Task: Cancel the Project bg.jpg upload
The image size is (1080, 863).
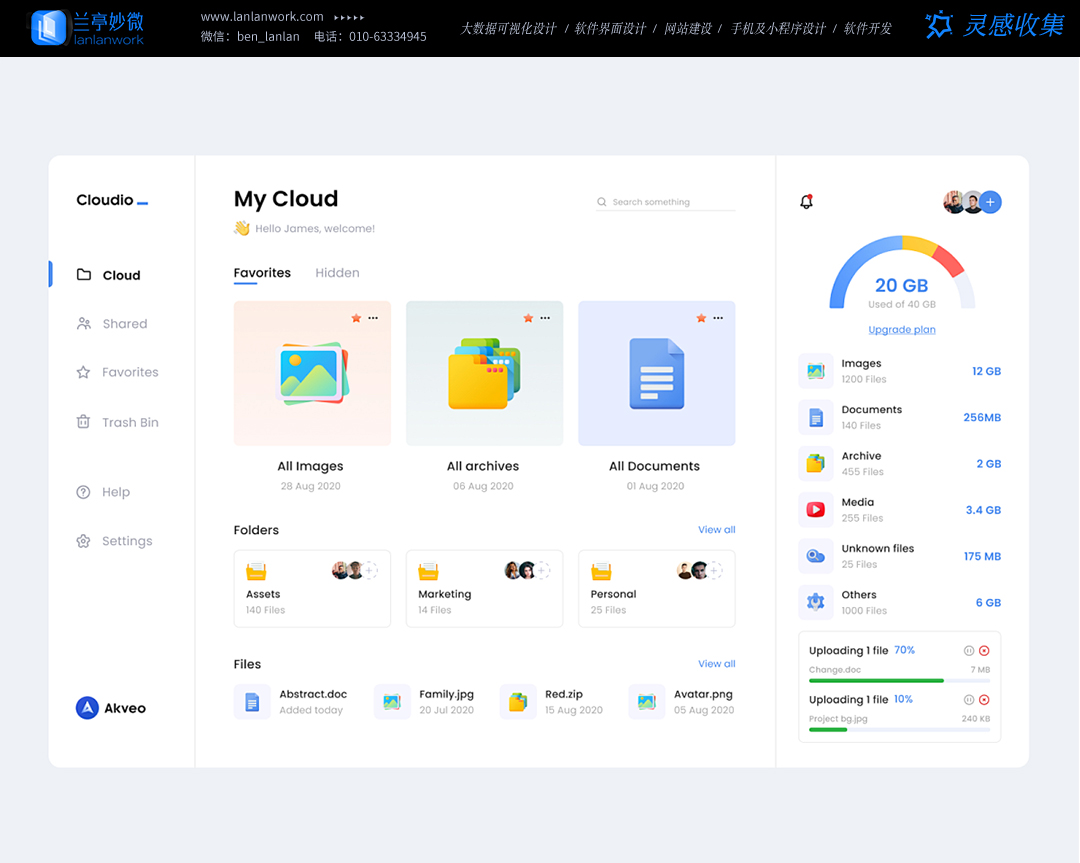Action: pyautogui.click(x=984, y=700)
